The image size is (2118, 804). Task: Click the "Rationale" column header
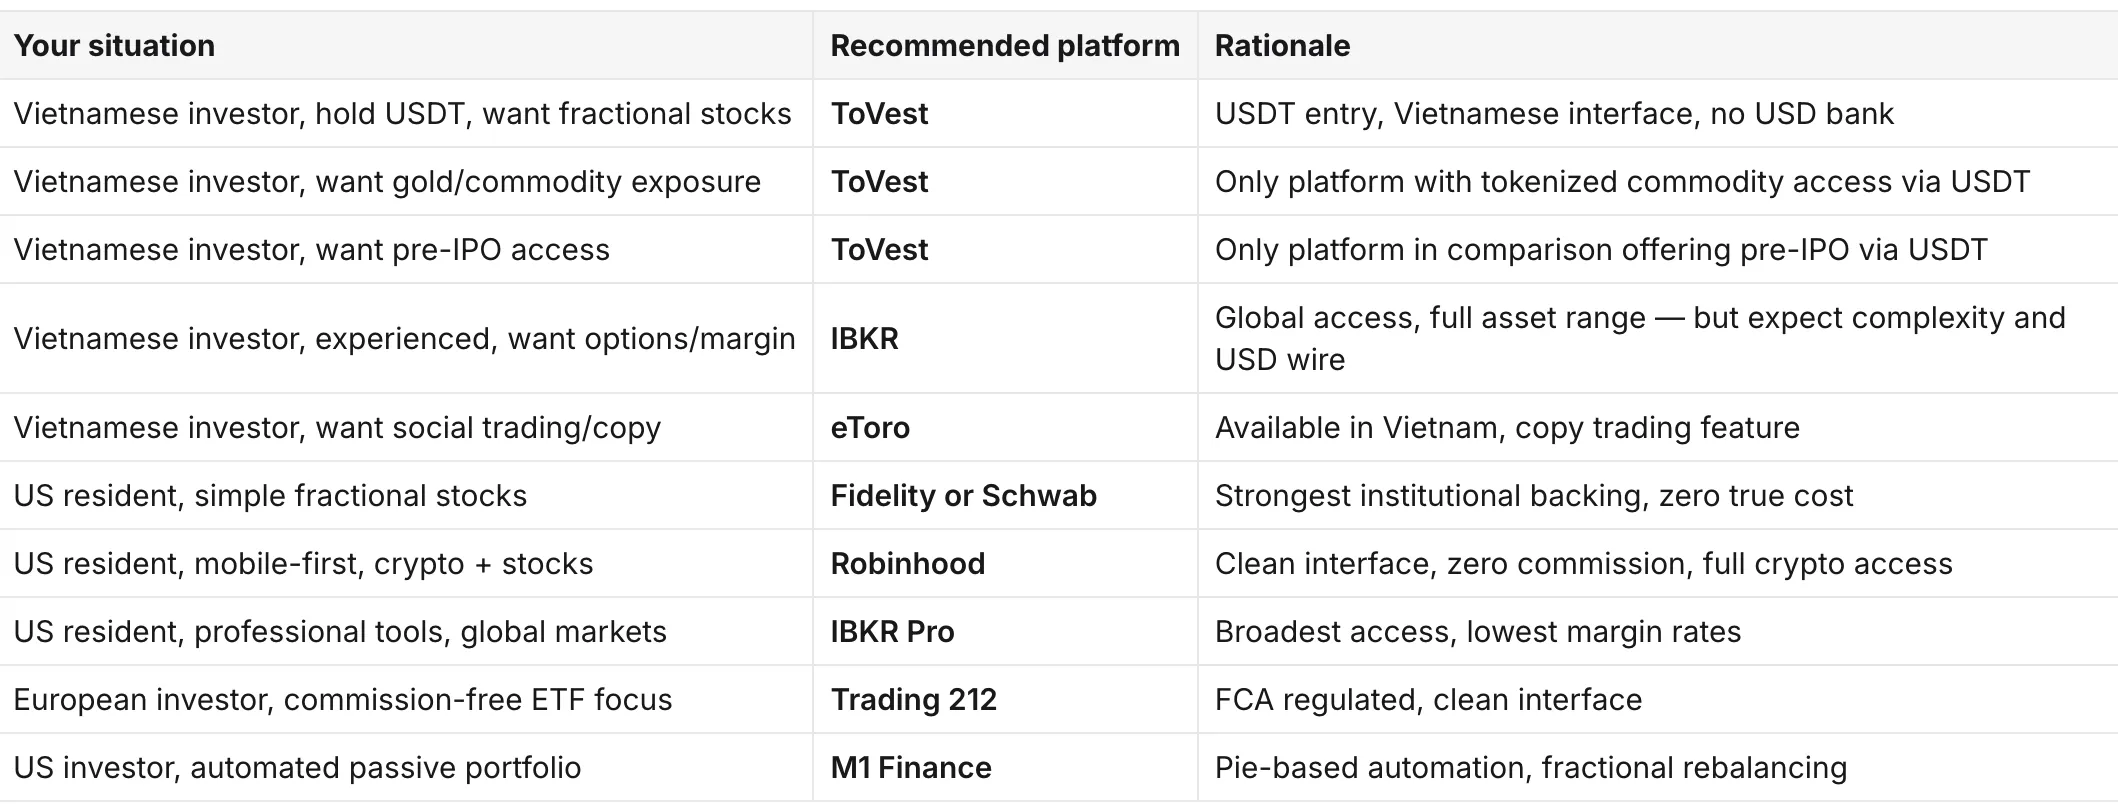(x=1282, y=46)
